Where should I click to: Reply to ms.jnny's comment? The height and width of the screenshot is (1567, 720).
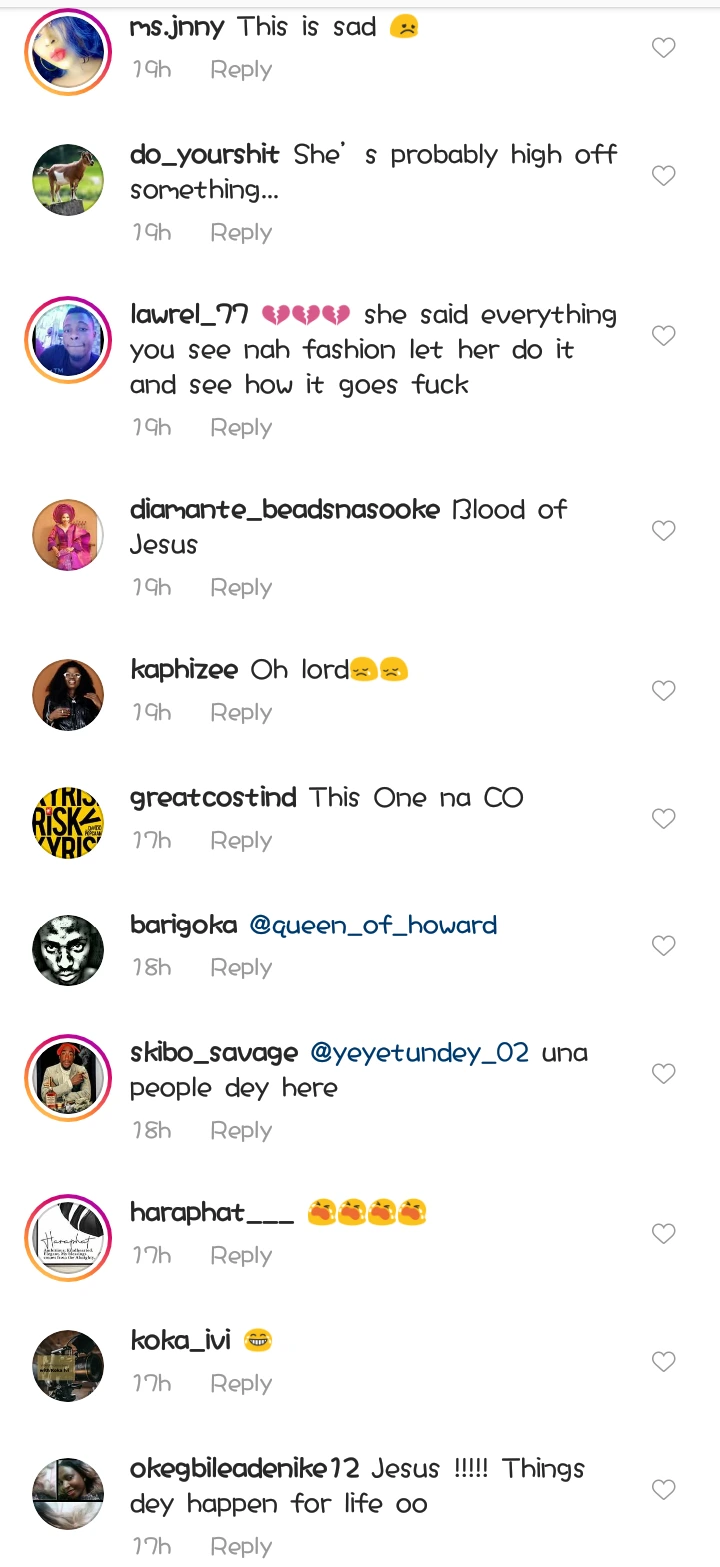tap(241, 70)
